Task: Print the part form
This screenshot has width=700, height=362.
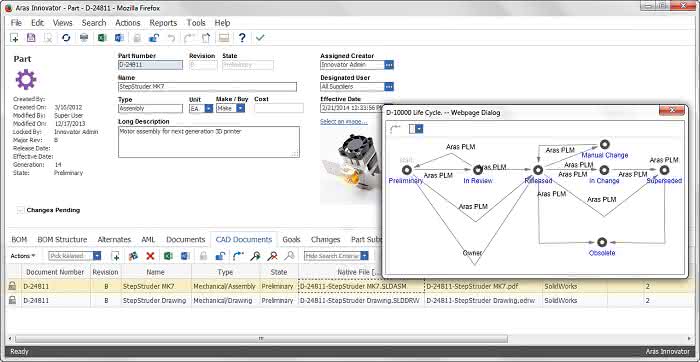Action: tap(83, 38)
